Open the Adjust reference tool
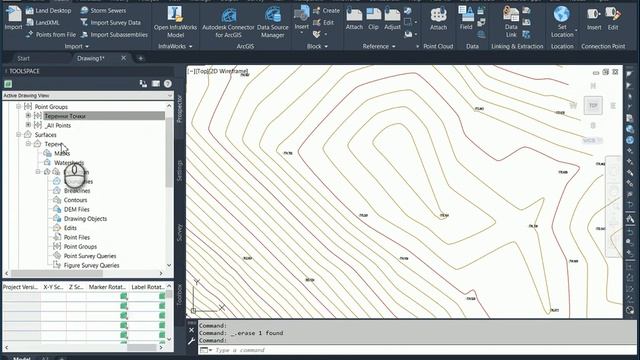This screenshot has width=640, height=360. [x=392, y=19]
